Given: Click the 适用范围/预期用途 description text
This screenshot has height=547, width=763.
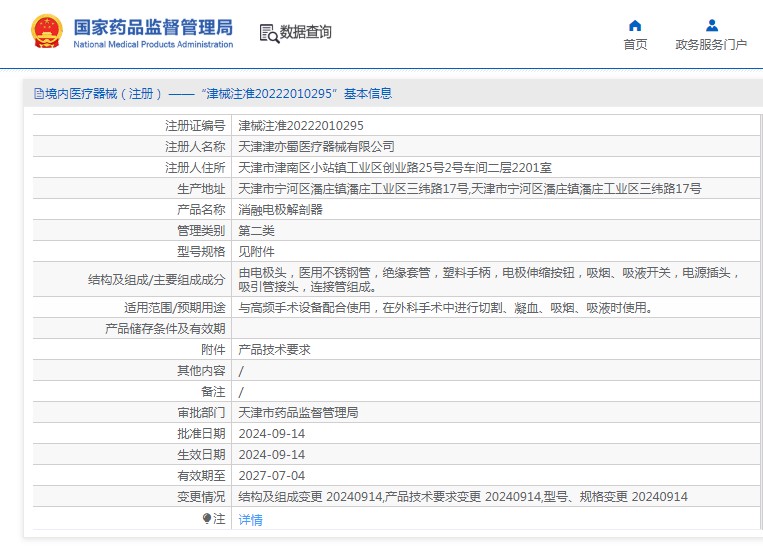Looking at the screenshot, I should coord(446,308).
